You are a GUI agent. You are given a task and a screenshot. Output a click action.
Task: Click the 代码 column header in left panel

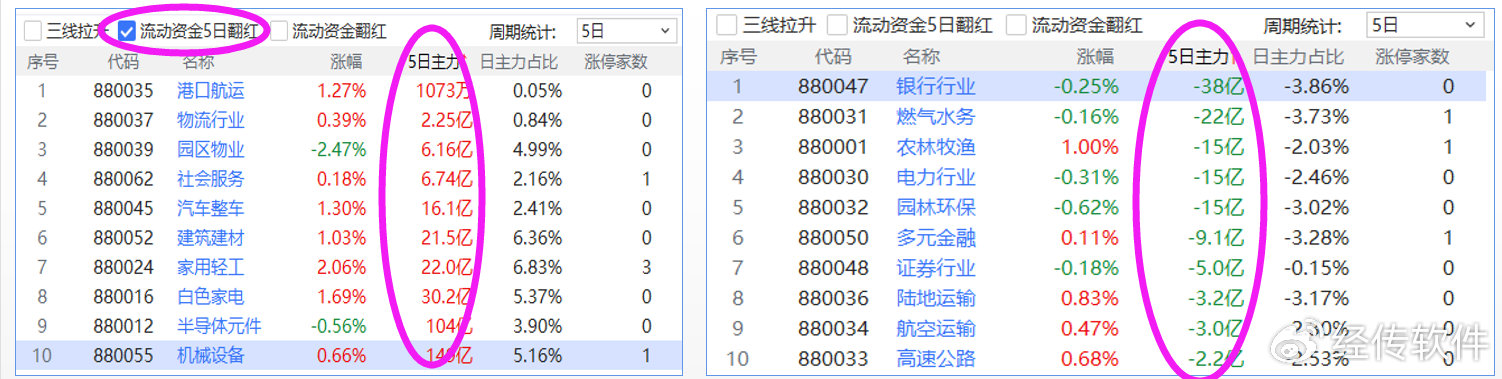122,62
